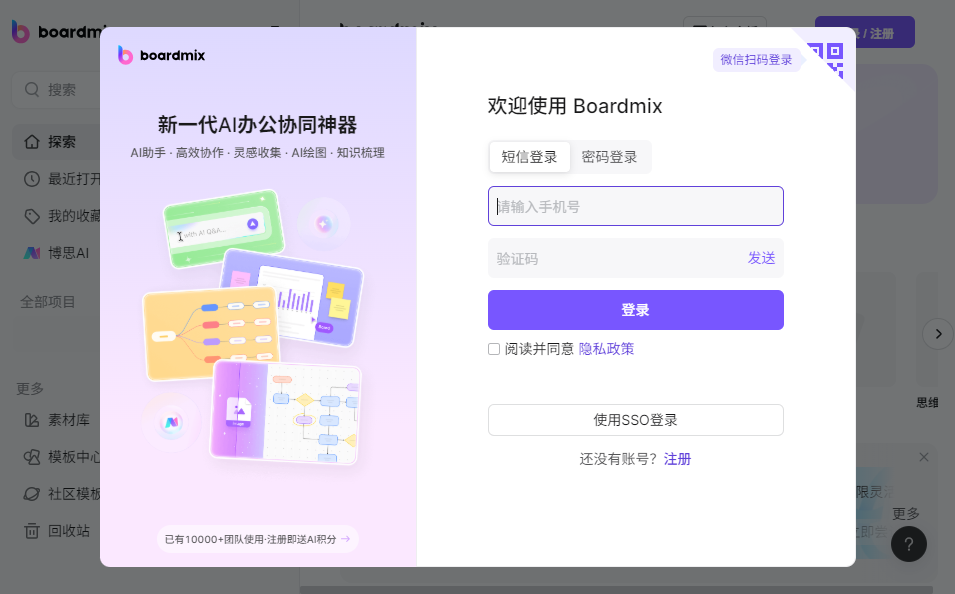Open 回收站 trash bin in sidebar
Viewport: 955px width, 594px height.
coord(56,531)
